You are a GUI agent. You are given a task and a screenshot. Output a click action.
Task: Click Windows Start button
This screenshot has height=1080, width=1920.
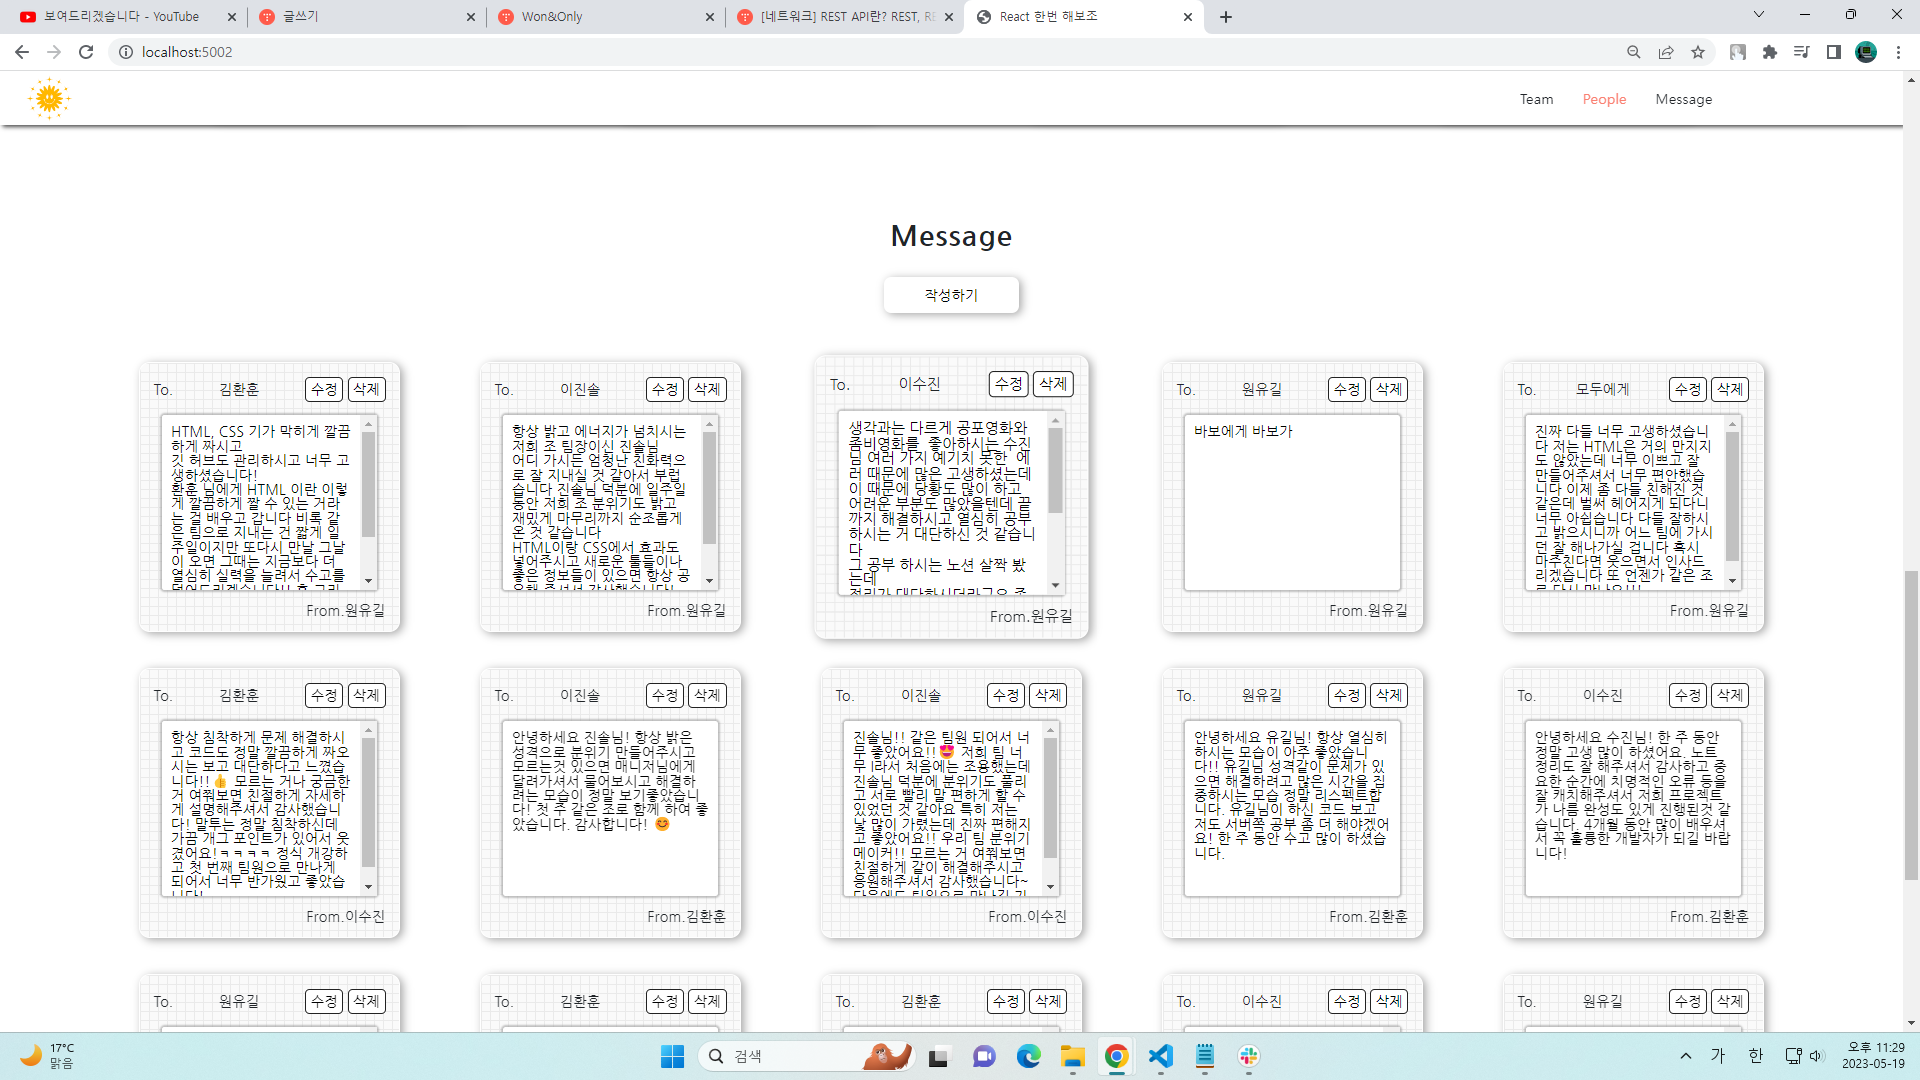[x=672, y=1056]
